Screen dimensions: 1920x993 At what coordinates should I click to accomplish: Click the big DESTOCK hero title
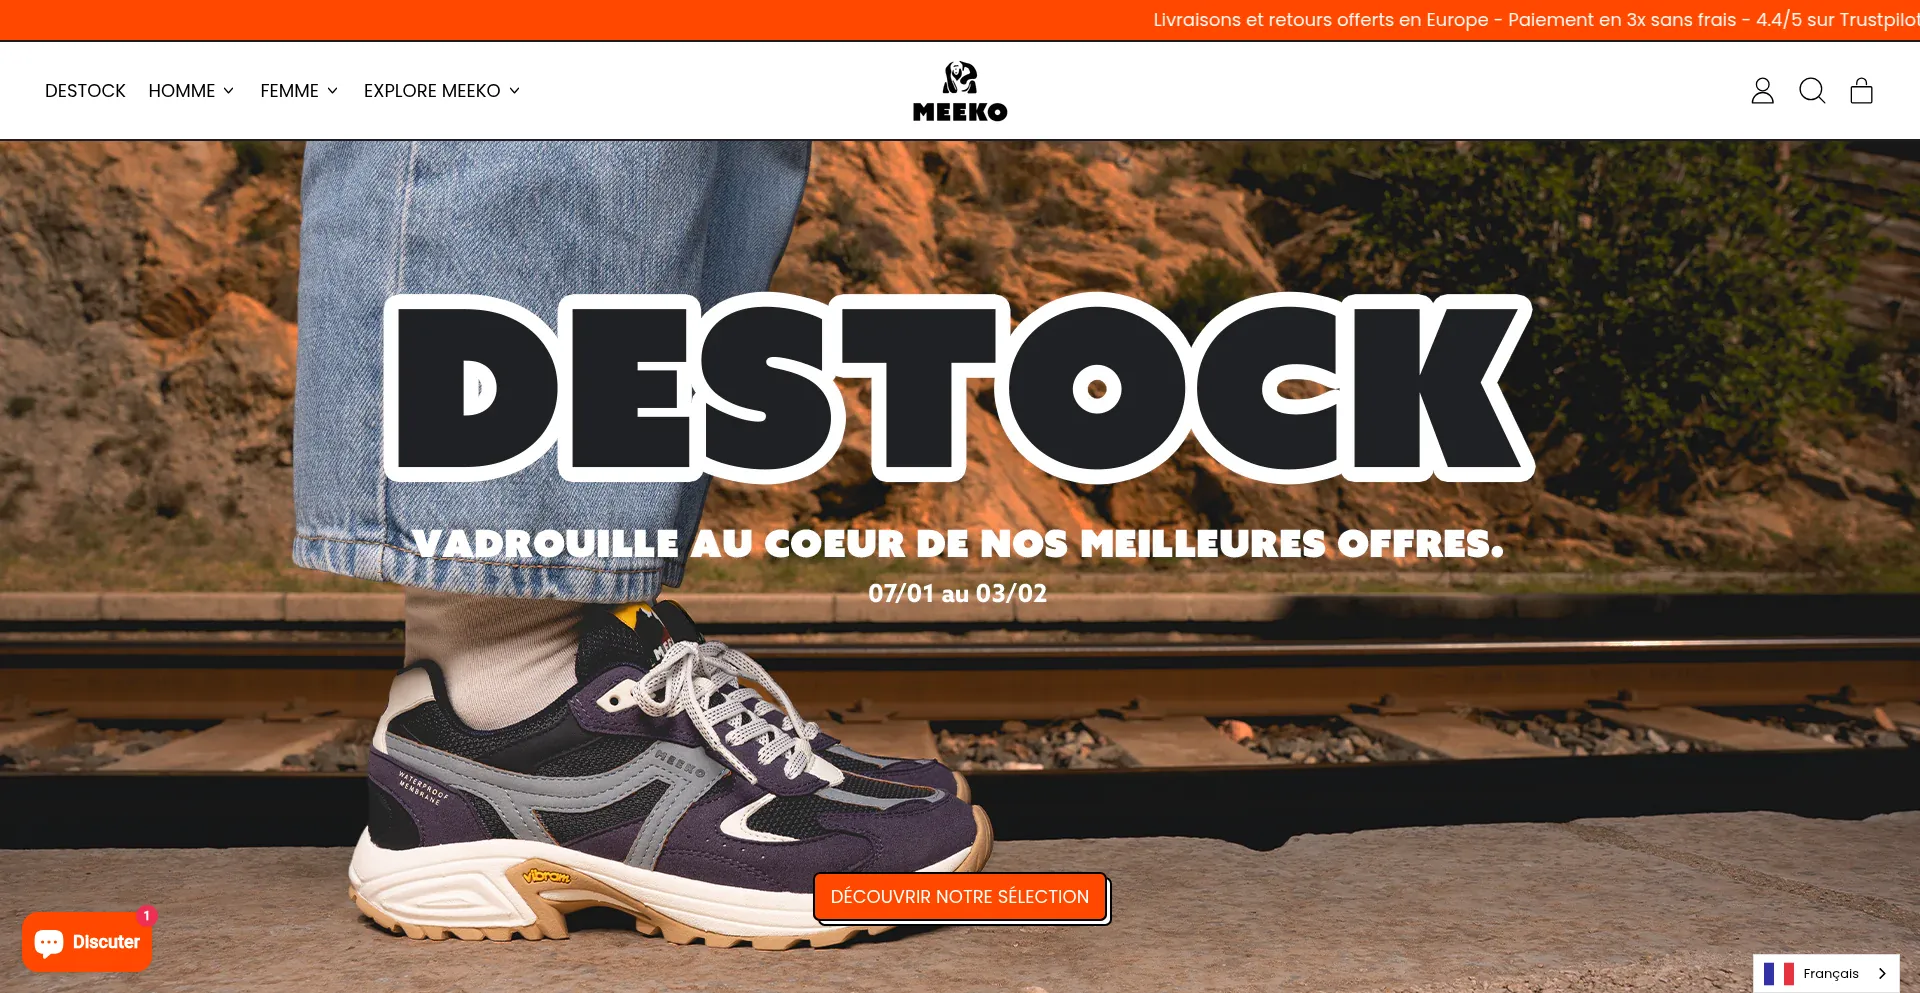[x=959, y=388]
